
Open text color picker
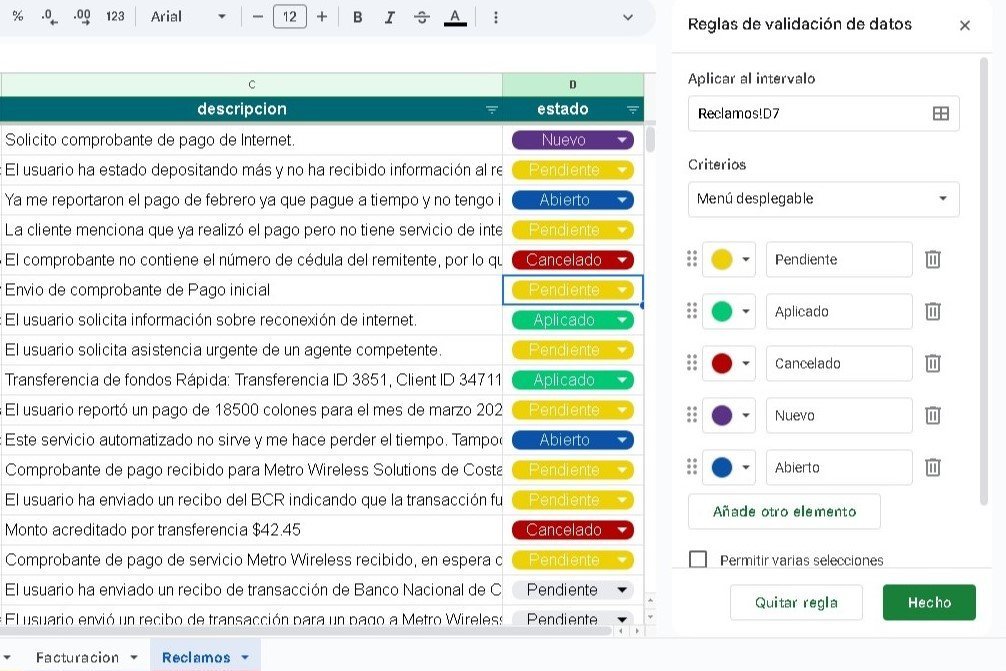(455, 17)
